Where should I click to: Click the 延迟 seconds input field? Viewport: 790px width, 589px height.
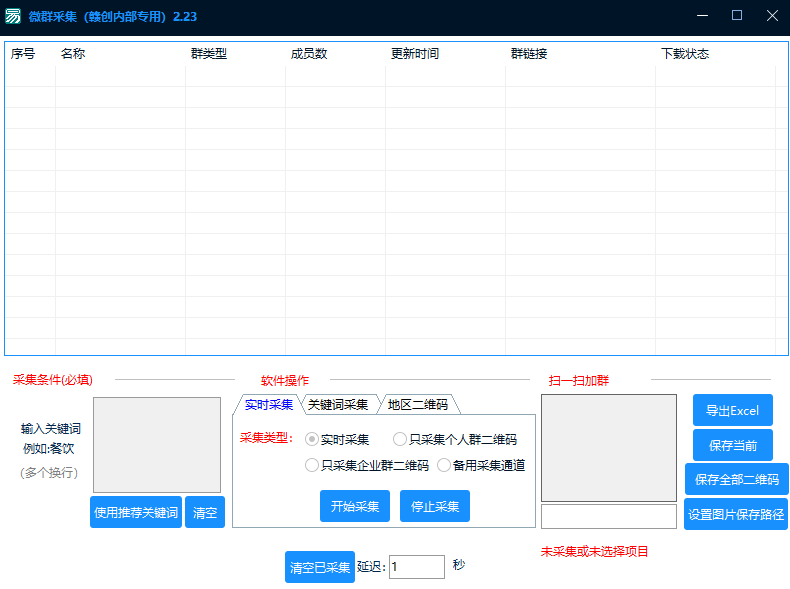(417, 567)
